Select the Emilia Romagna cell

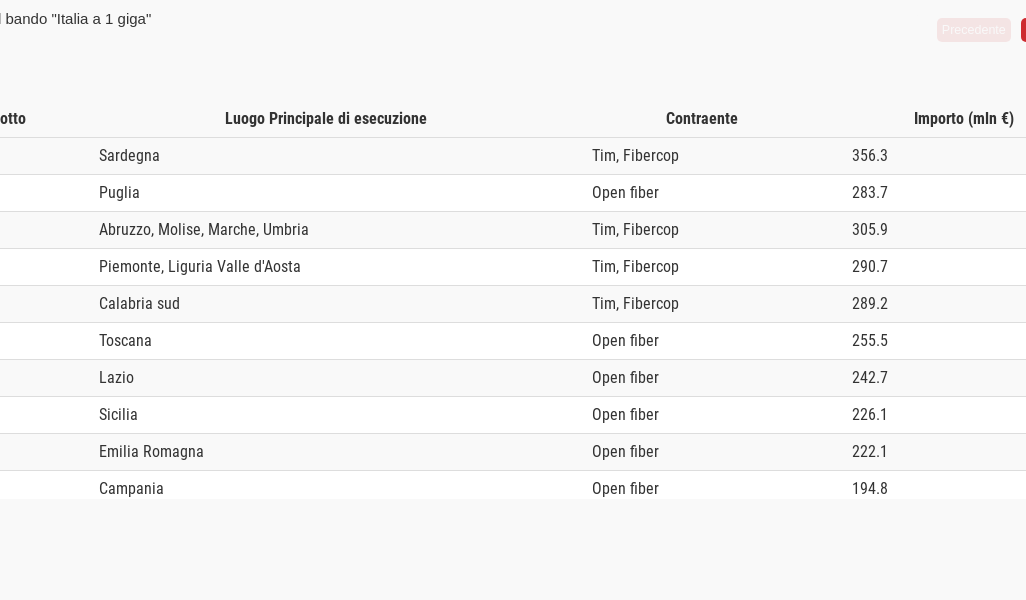(151, 452)
